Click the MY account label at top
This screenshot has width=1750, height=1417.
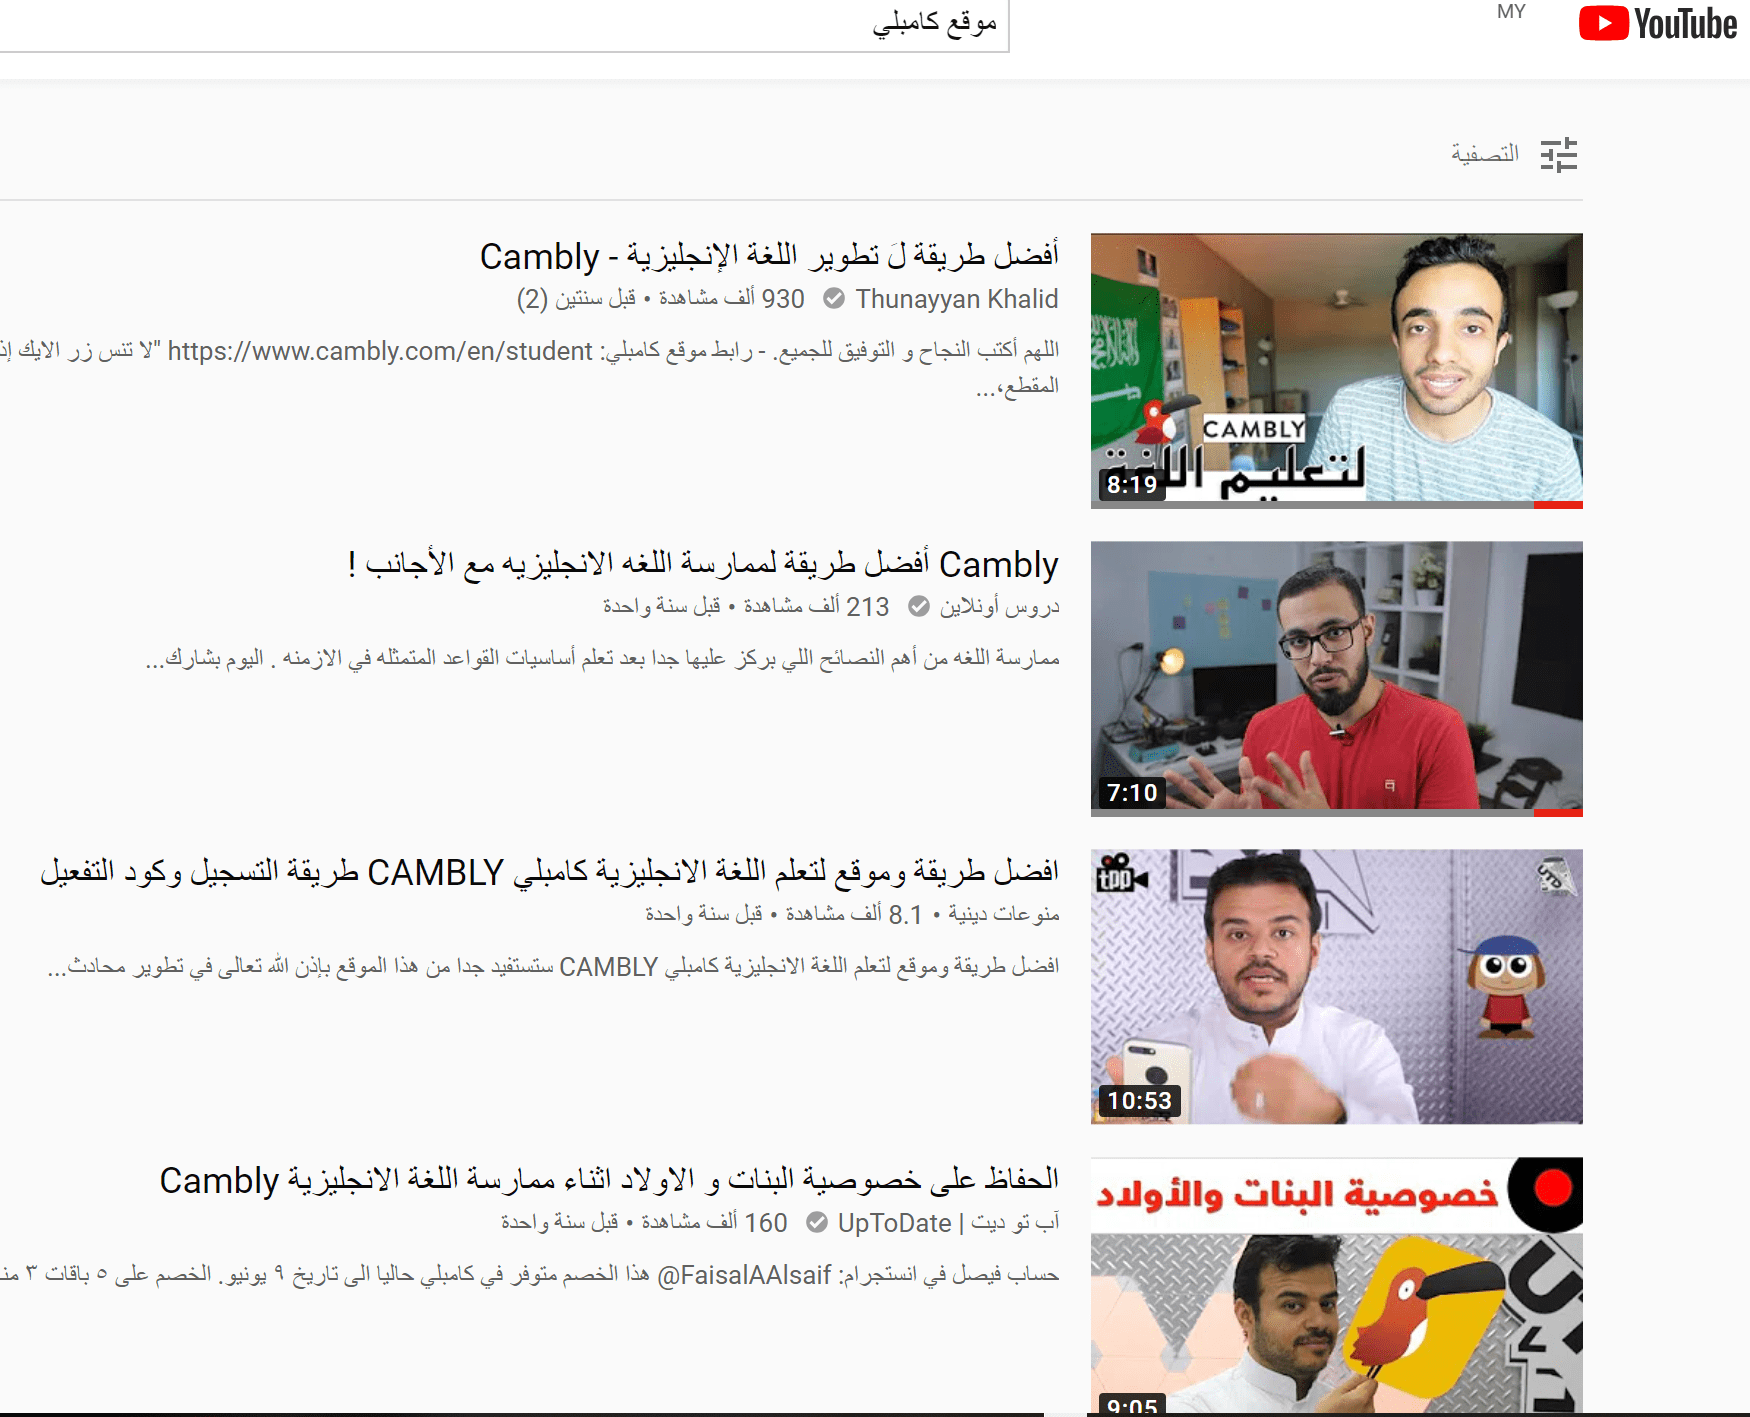[1510, 11]
